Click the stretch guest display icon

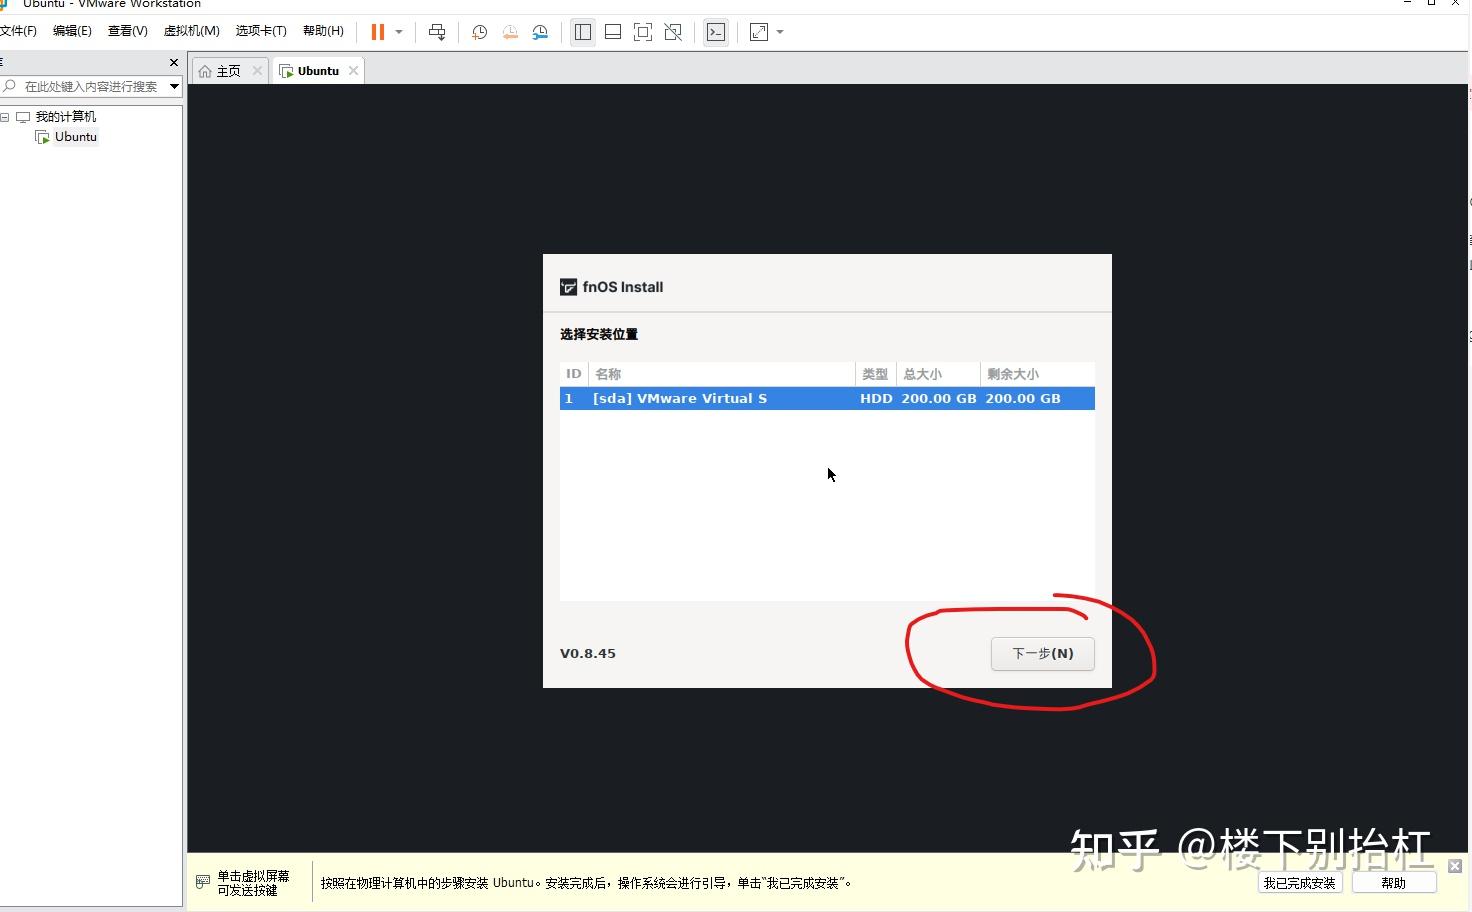(759, 32)
